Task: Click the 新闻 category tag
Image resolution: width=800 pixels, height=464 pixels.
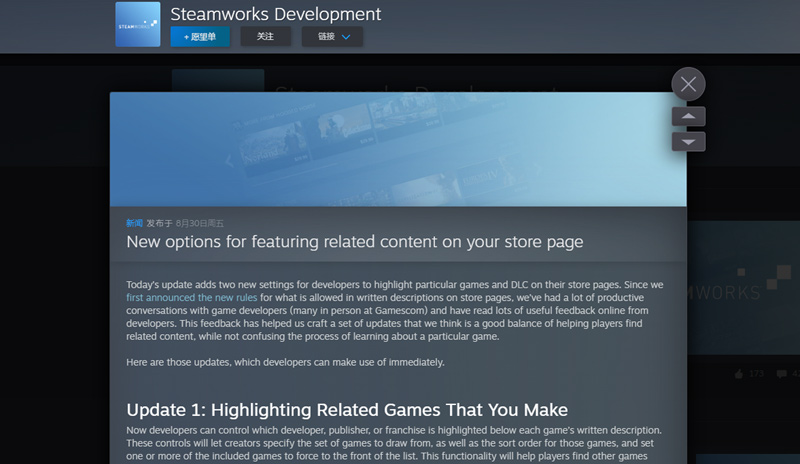Action: tap(134, 223)
